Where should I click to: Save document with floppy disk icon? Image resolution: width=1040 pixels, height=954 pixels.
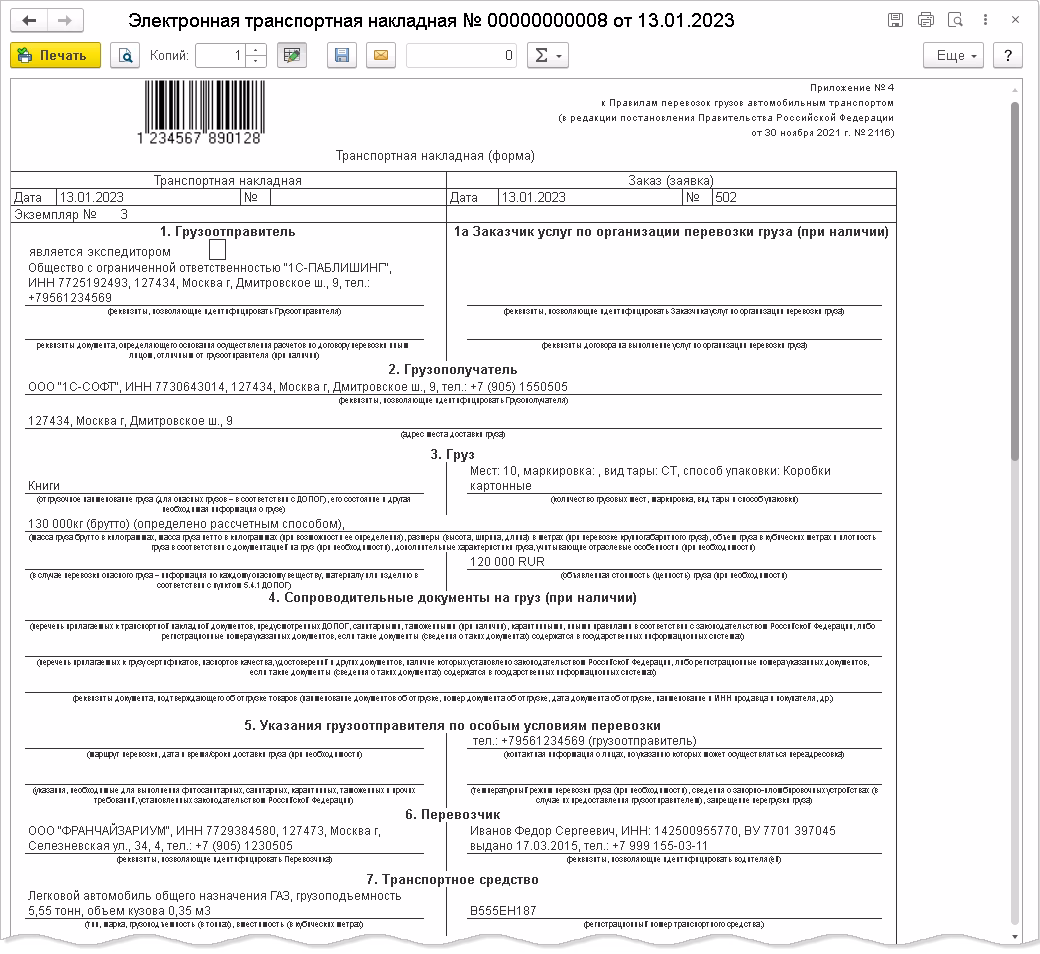coord(342,56)
